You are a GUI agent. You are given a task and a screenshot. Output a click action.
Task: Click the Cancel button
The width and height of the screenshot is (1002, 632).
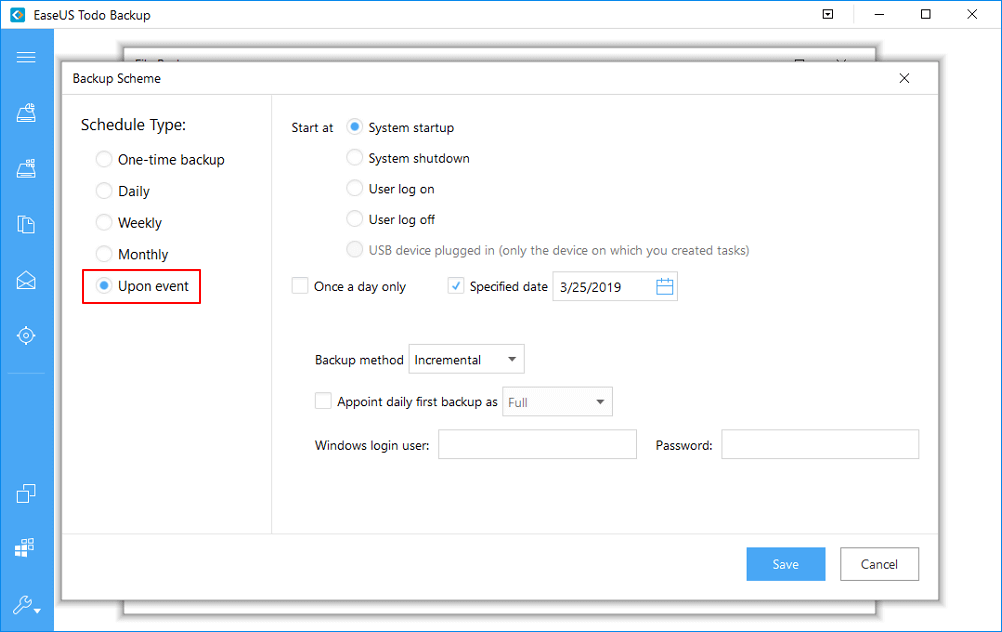point(879,564)
